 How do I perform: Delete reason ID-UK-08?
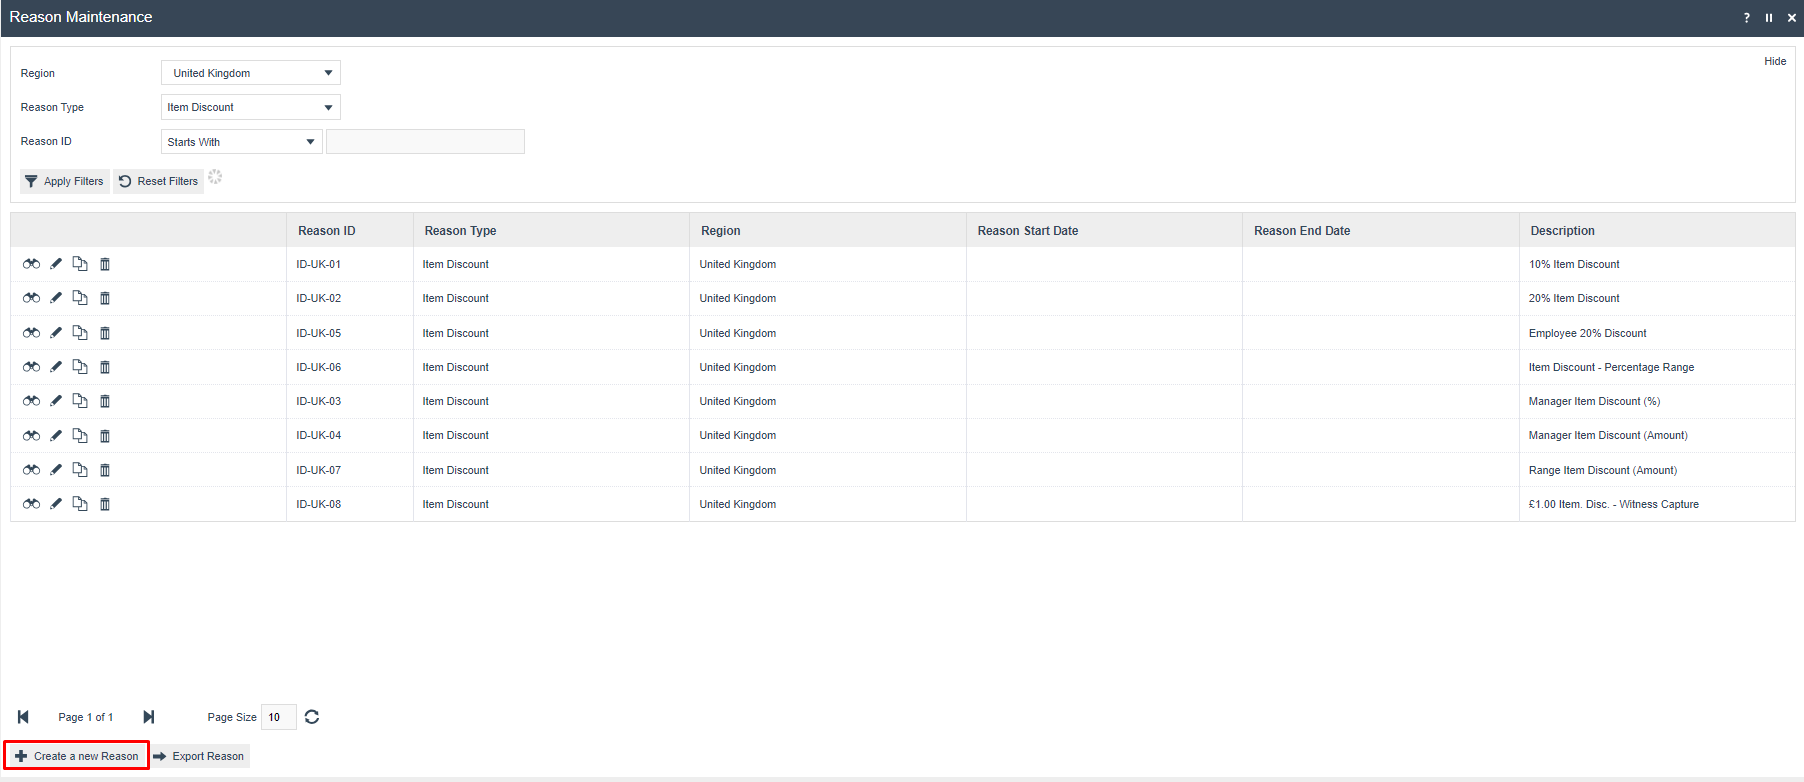[105, 504]
